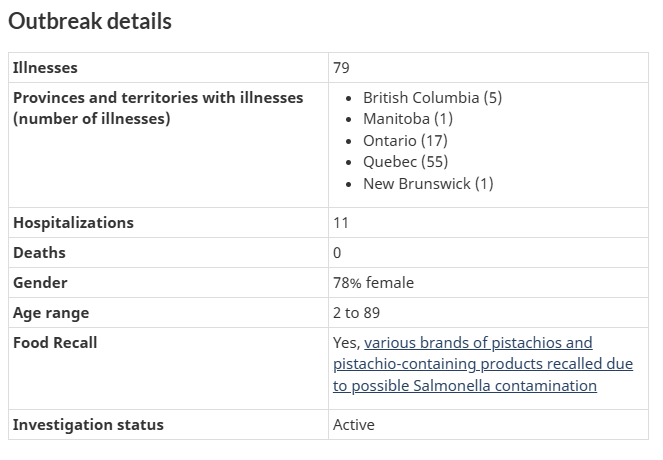Click the Deaths row label
This screenshot has height=460, width=663.
click(x=39, y=253)
